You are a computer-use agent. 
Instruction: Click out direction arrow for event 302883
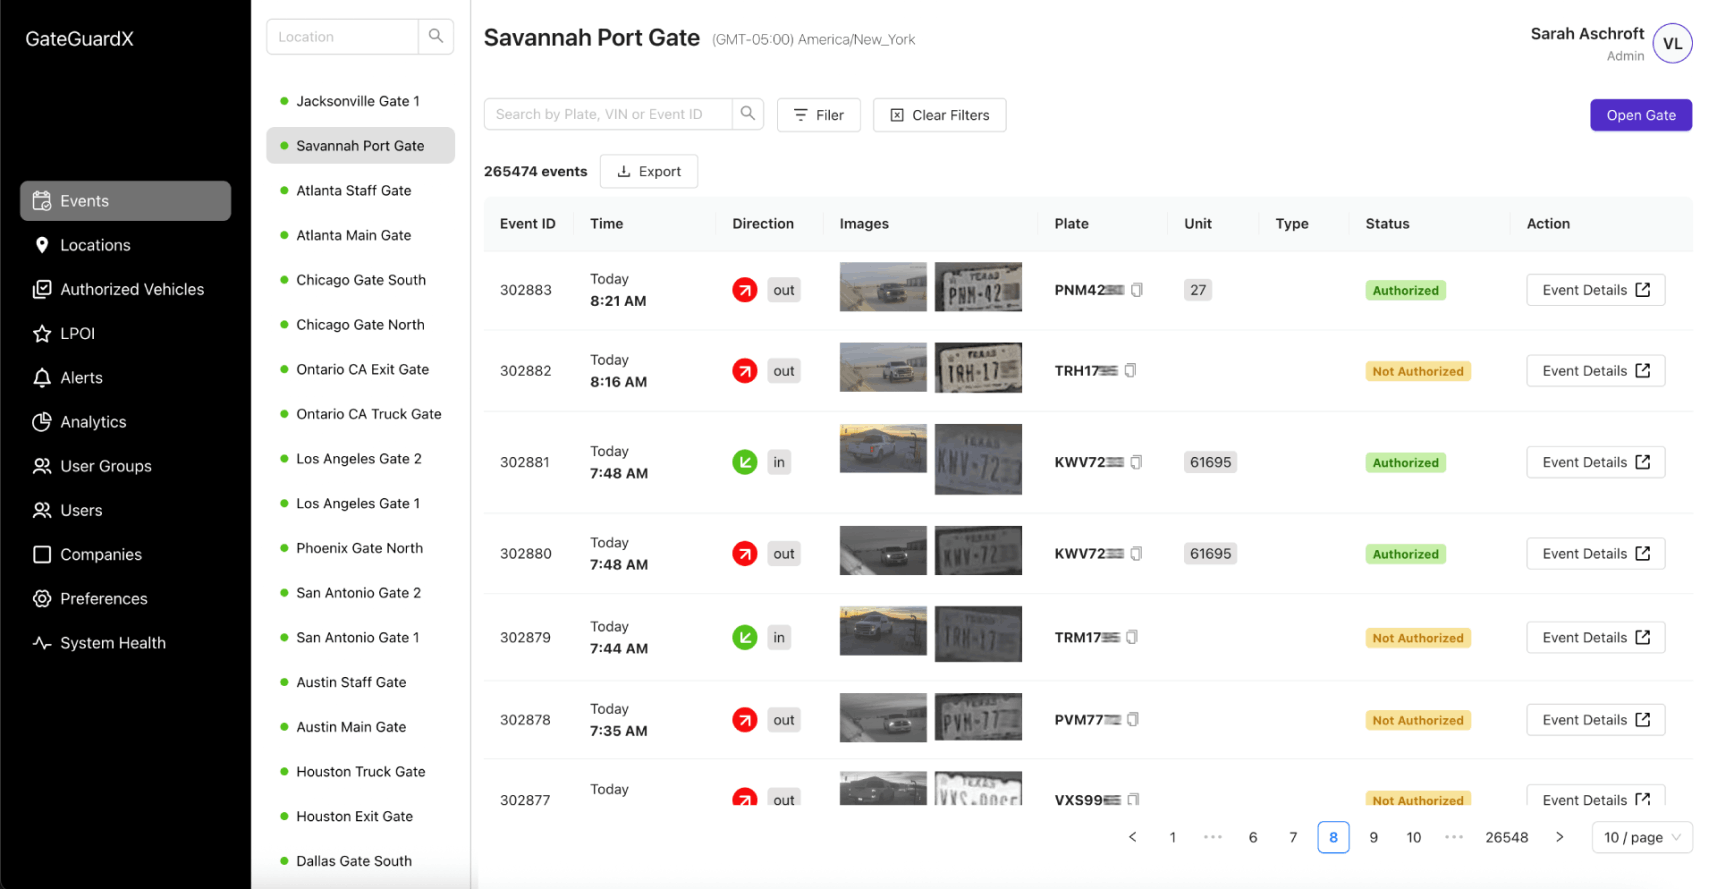click(x=745, y=290)
